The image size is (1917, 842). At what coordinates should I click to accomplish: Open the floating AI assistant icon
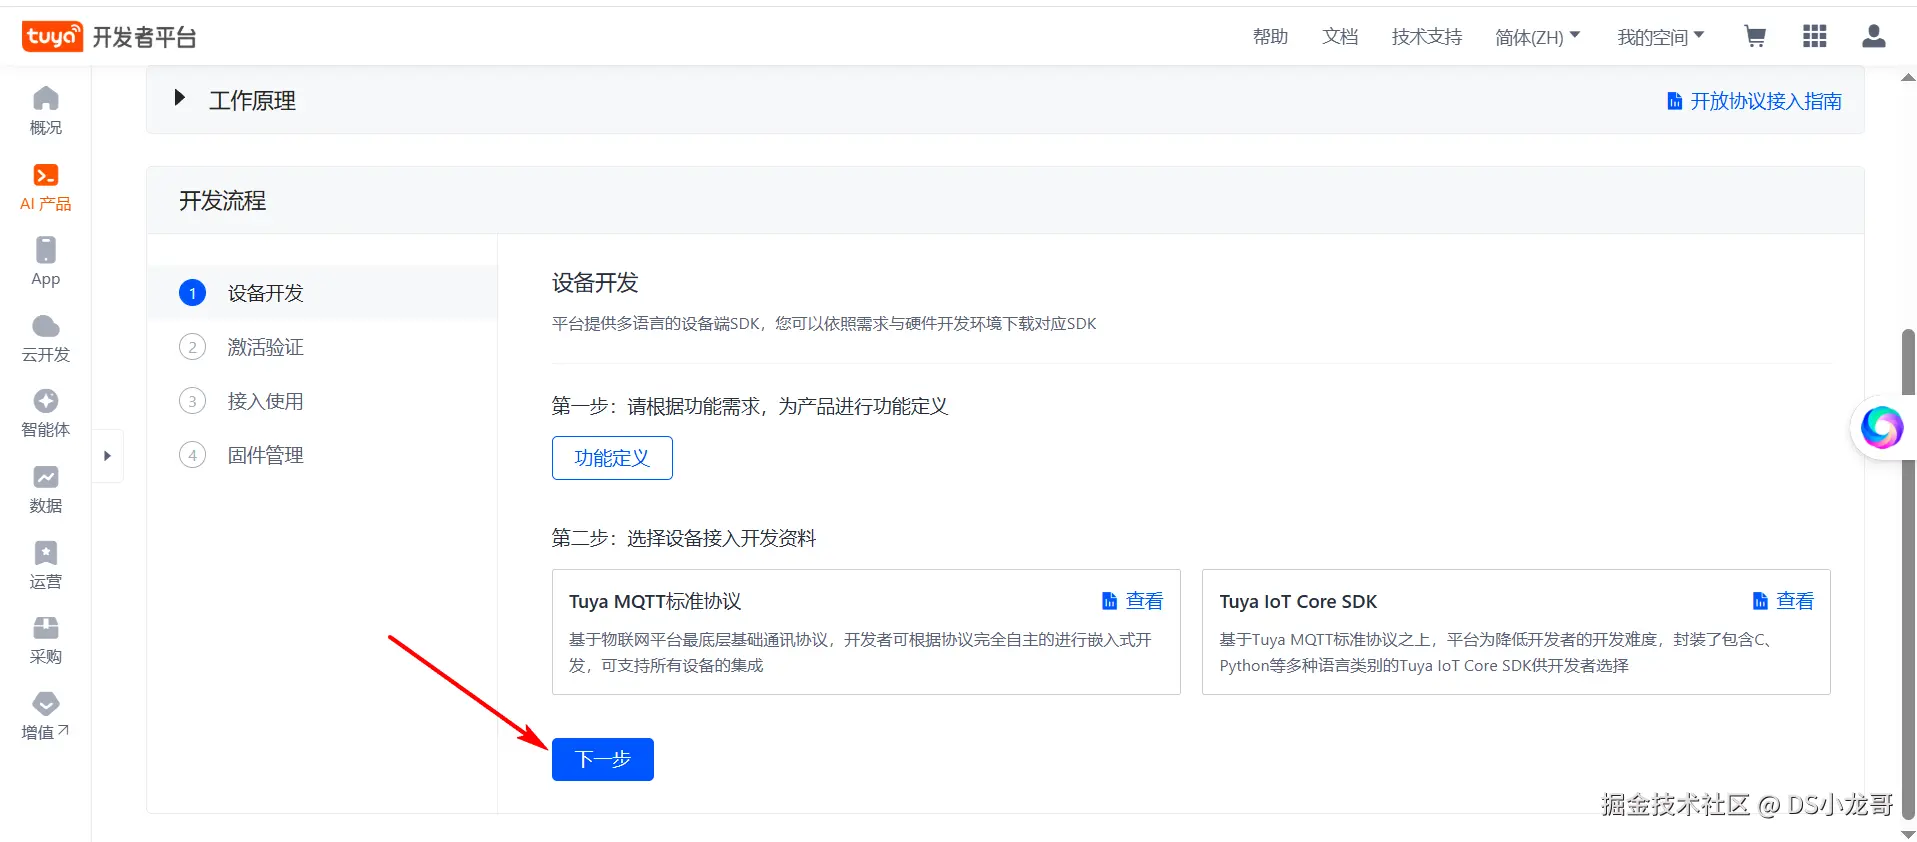tap(1881, 428)
